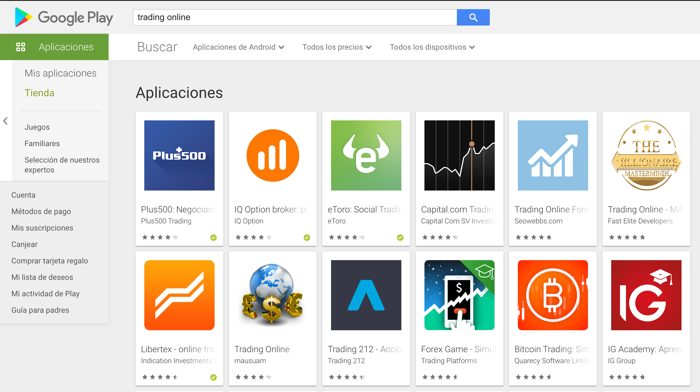The image size is (700, 392).
Task: Open the Trading 212 icon
Action: (x=366, y=295)
